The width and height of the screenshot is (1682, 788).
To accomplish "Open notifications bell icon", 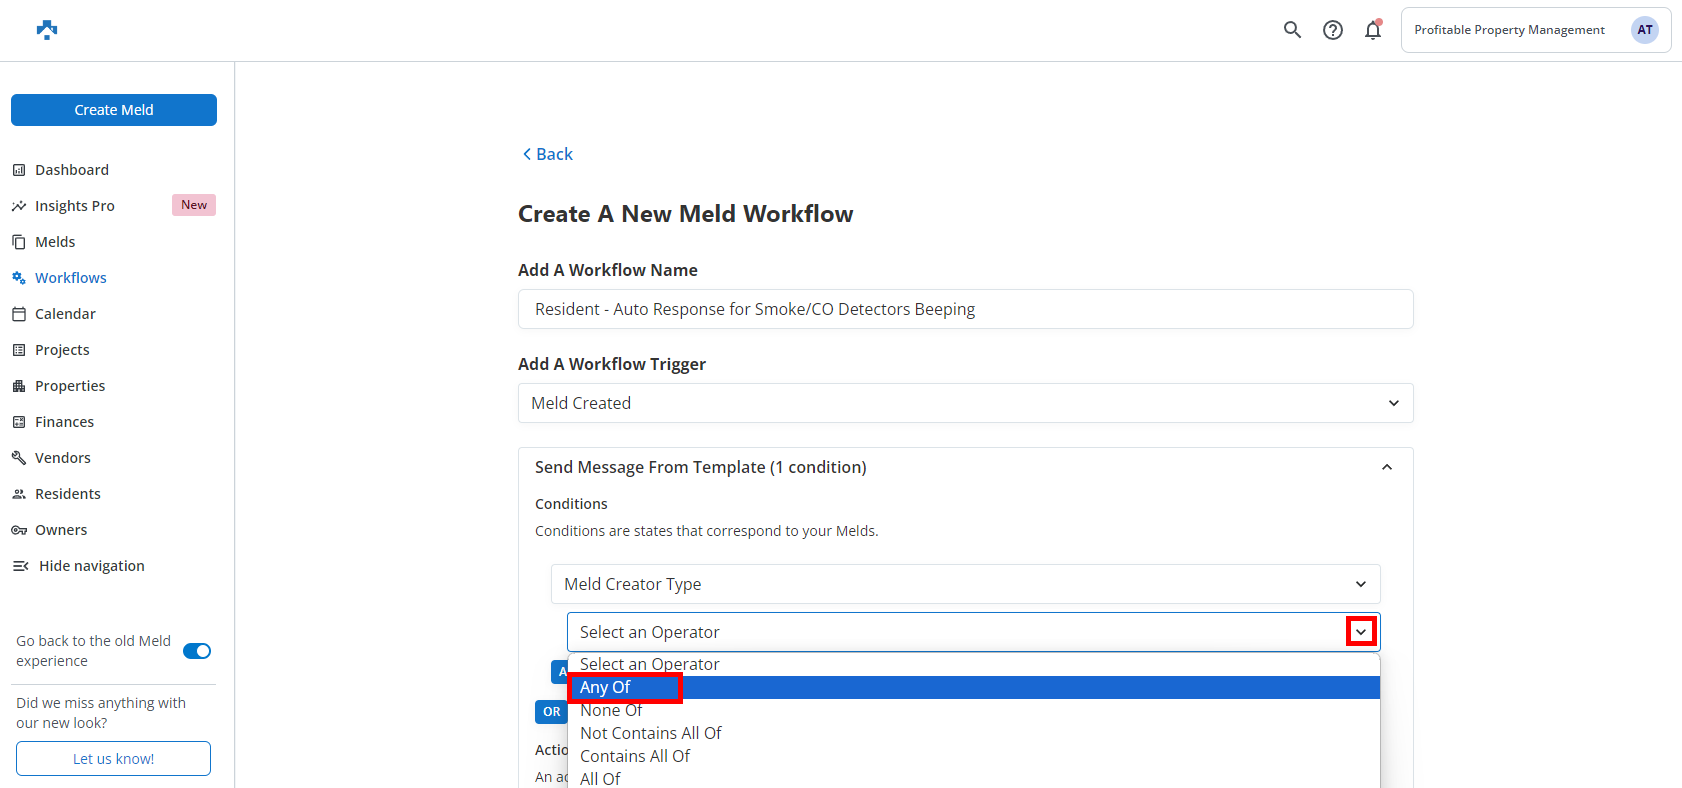I will pyautogui.click(x=1373, y=30).
